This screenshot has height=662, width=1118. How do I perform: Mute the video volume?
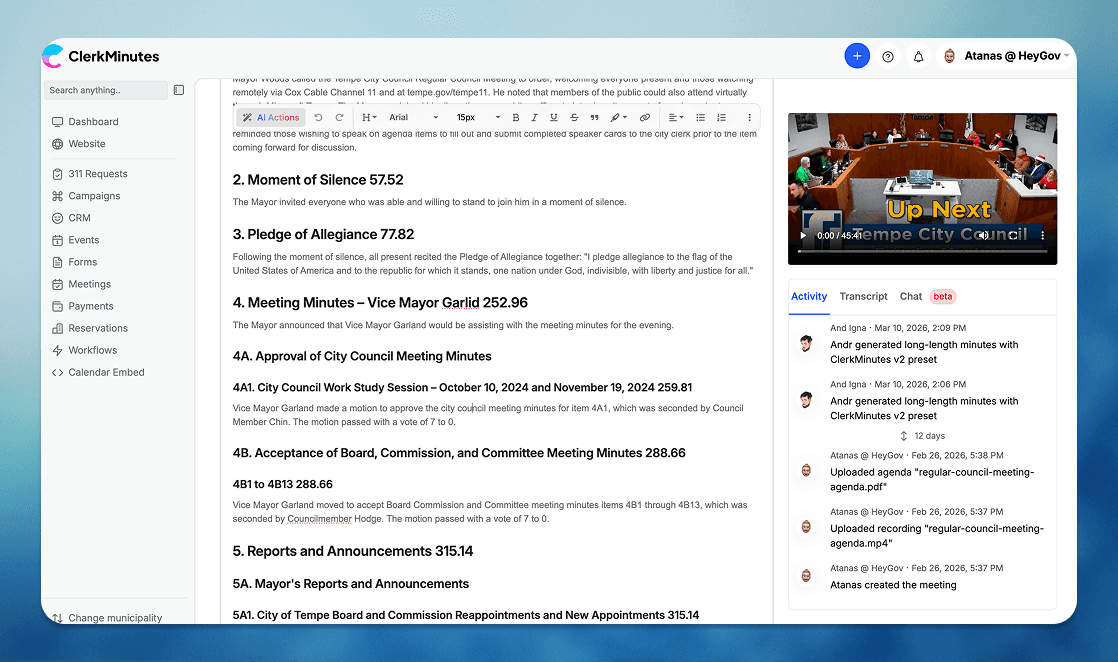click(984, 235)
